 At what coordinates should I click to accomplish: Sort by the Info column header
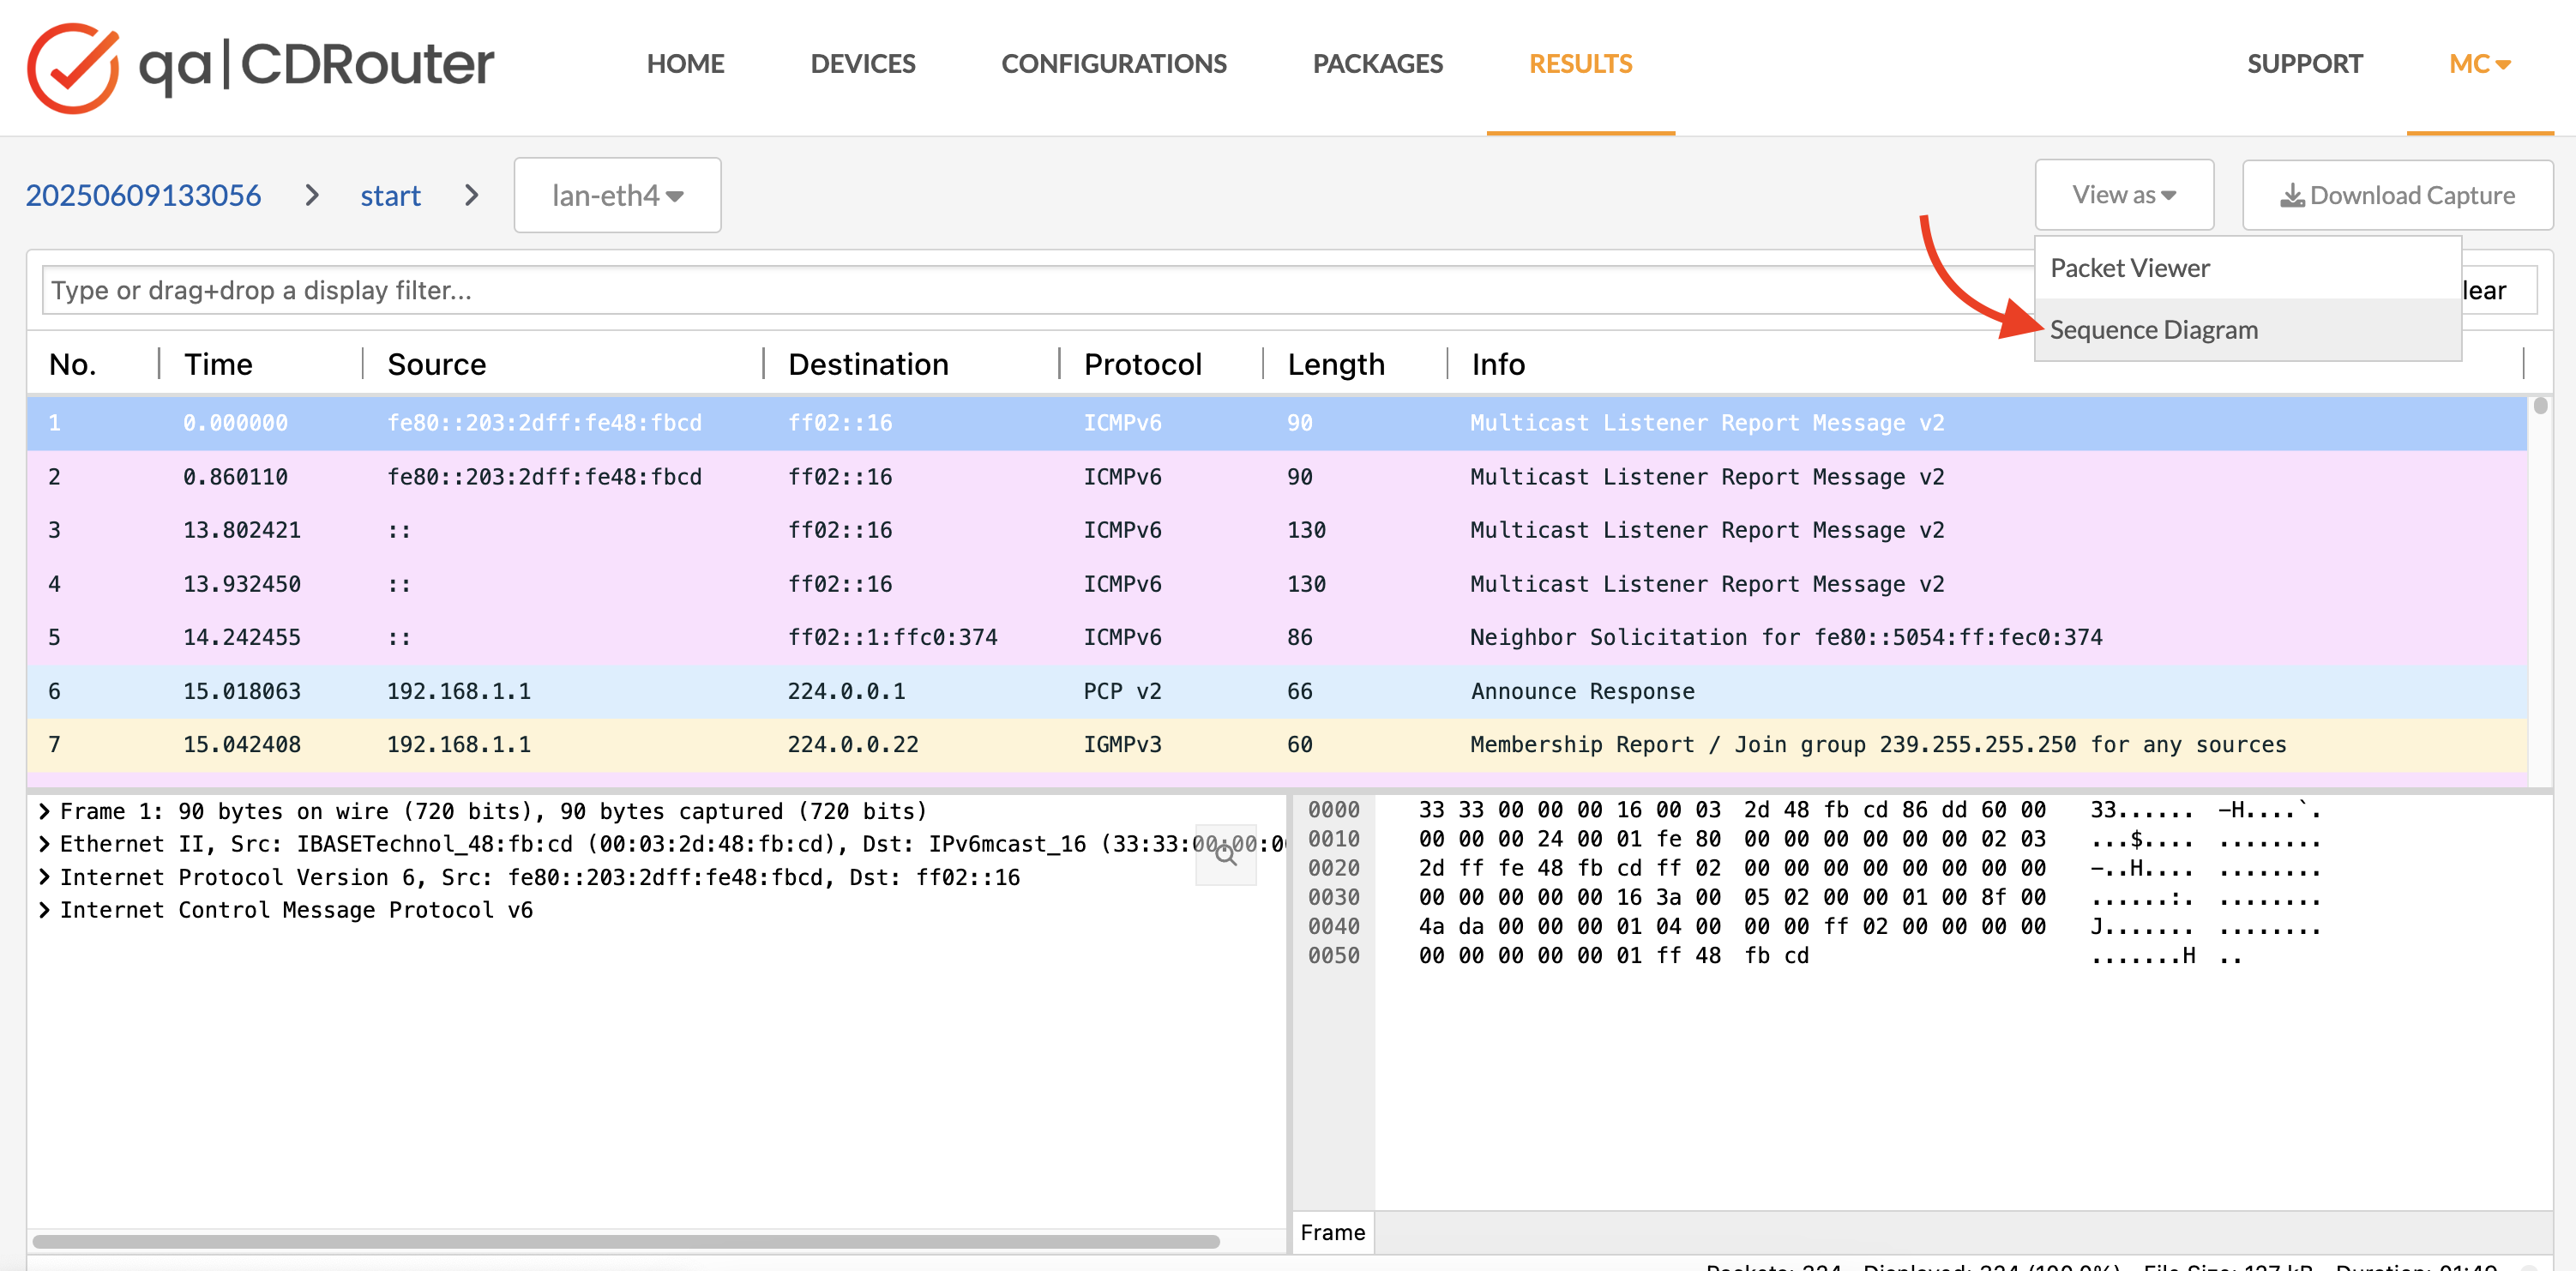coord(1497,364)
